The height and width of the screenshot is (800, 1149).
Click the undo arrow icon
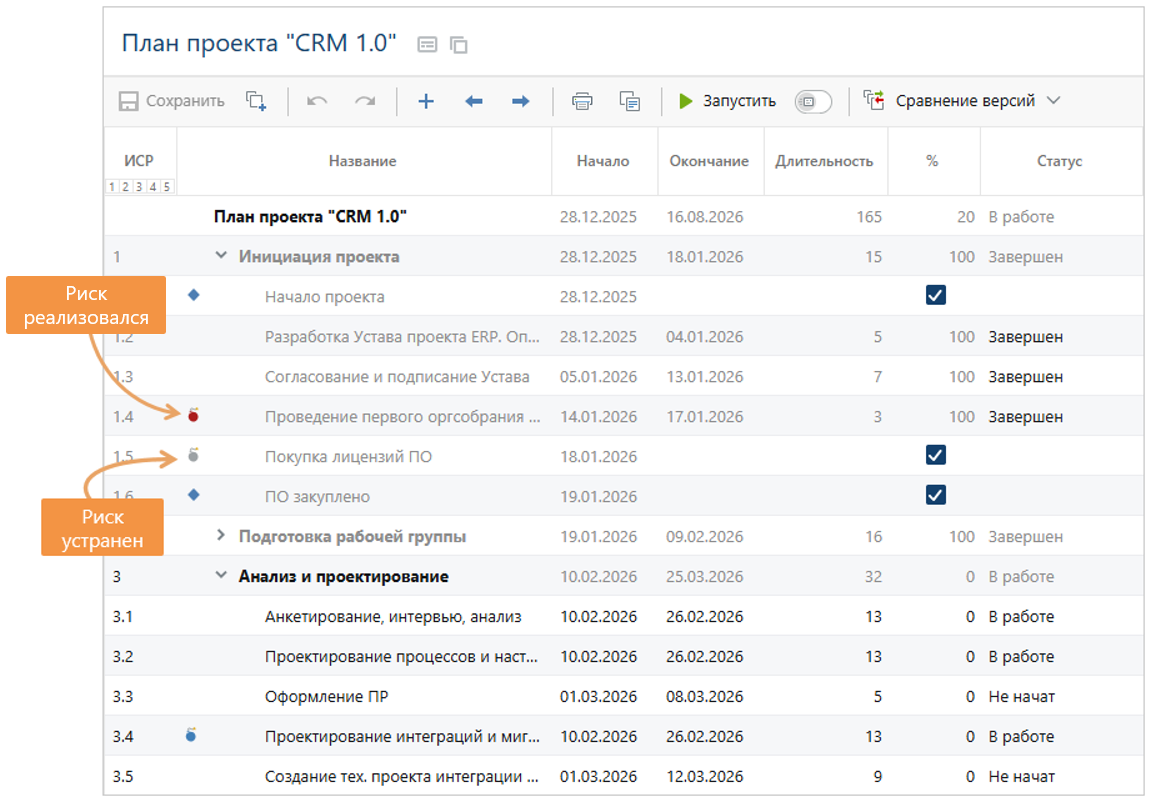click(x=317, y=101)
